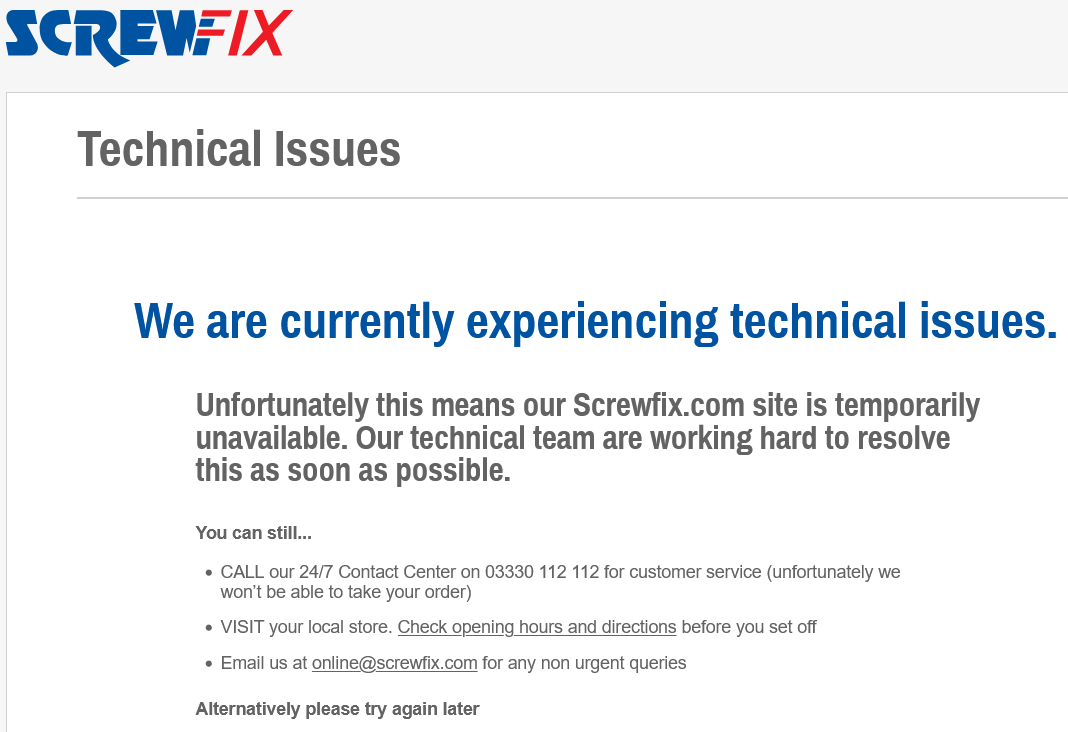Viewport: 1068px width, 732px height.
Task: Click the bullet point before VISIT
Action: pyautogui.click(x=209, y=628)
